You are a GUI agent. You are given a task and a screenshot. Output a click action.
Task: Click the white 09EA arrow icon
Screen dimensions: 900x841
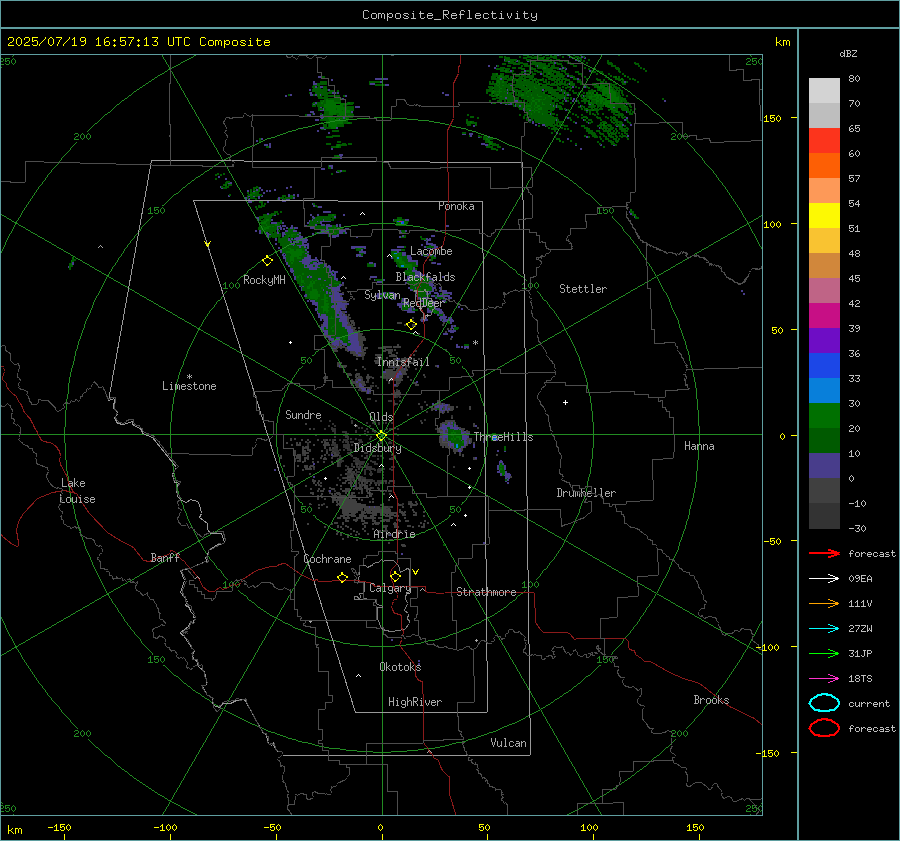coord(824,578)
